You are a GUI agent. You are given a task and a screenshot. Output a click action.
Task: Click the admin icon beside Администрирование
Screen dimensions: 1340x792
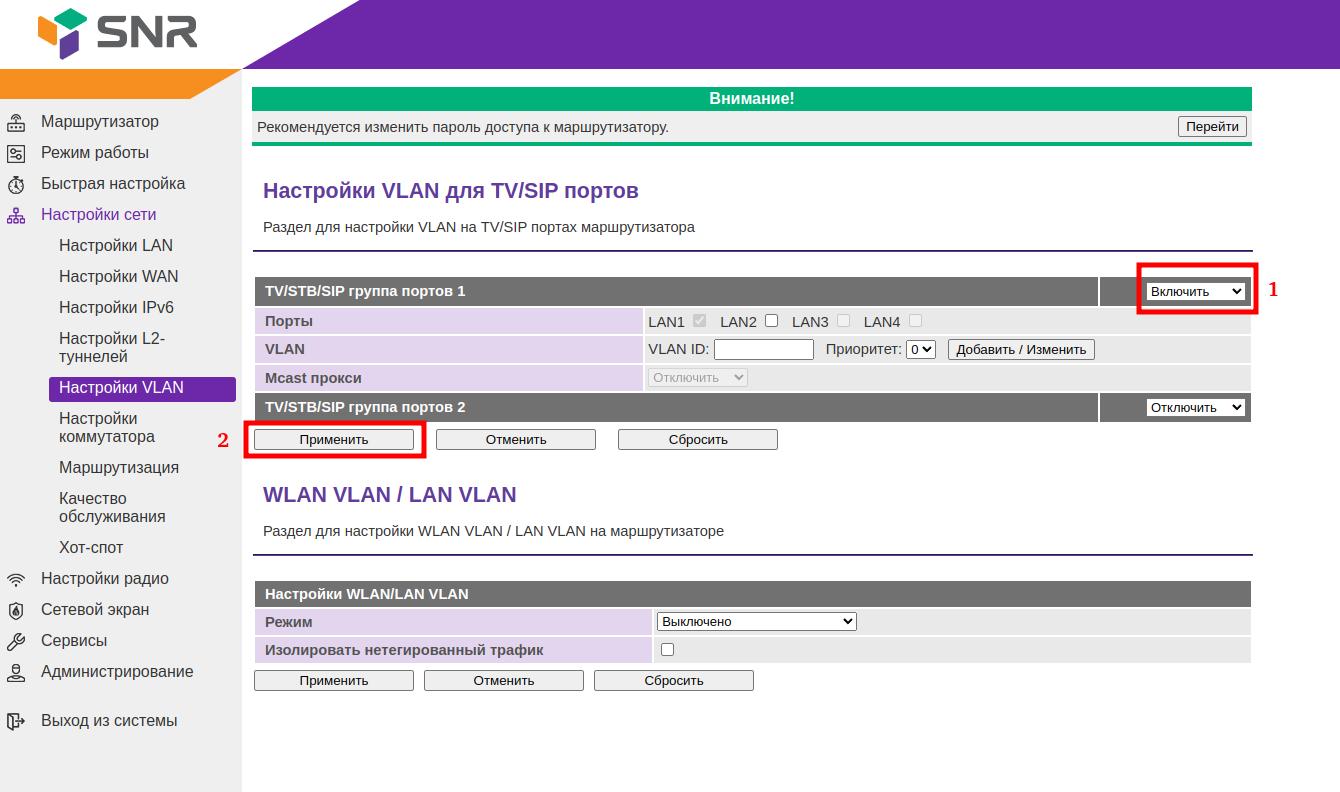coord(16,673)
